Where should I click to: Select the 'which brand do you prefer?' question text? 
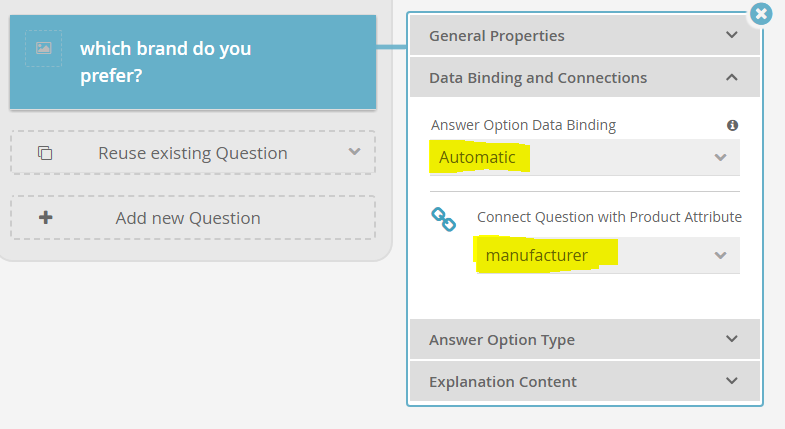pyautogui.click(x=165, y=61)
